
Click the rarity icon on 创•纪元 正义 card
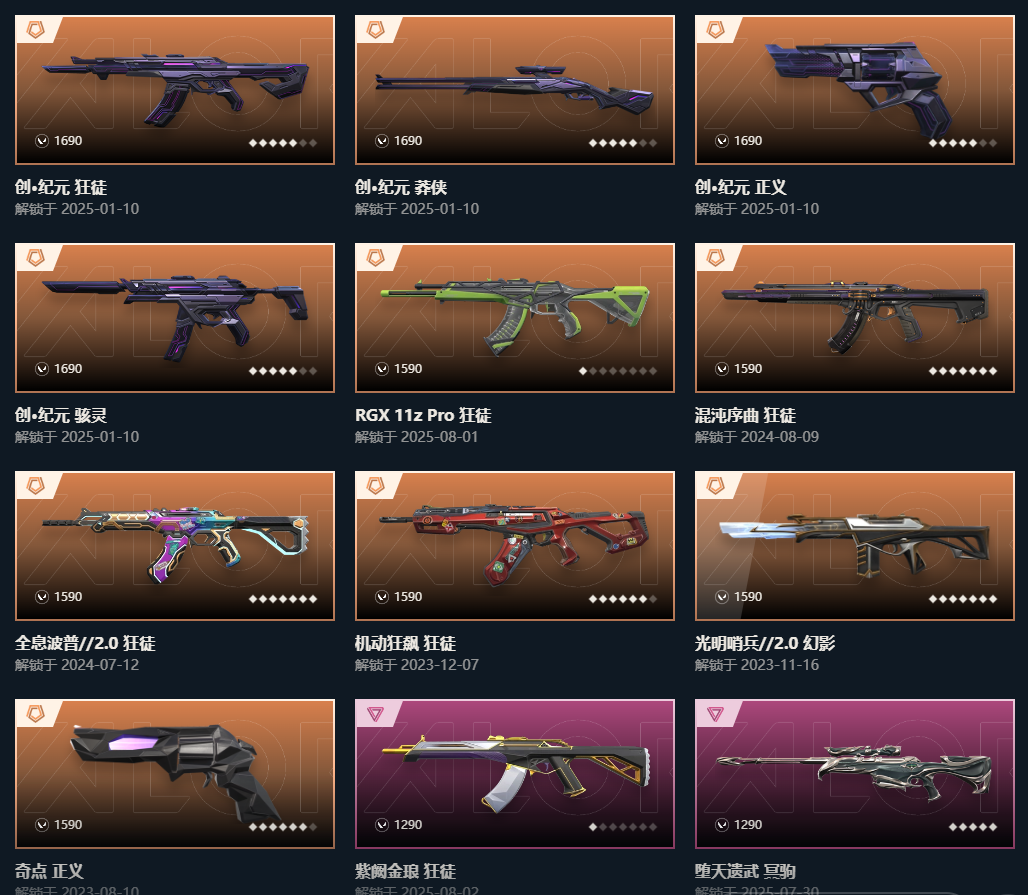715,30
